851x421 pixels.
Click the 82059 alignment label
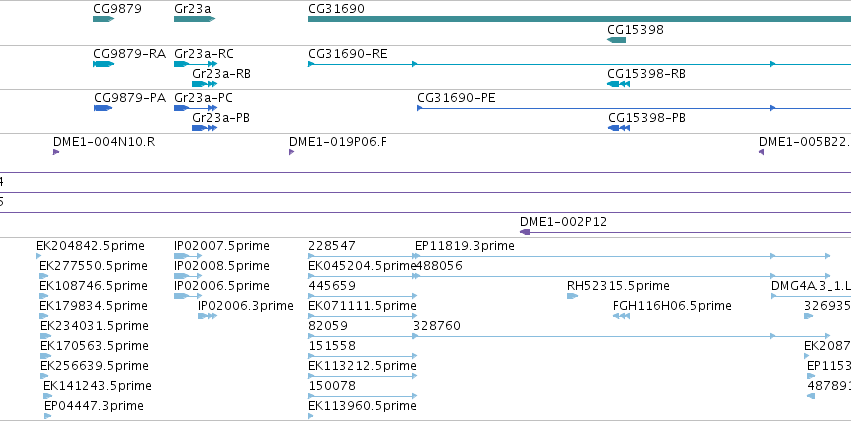point(328,326)
